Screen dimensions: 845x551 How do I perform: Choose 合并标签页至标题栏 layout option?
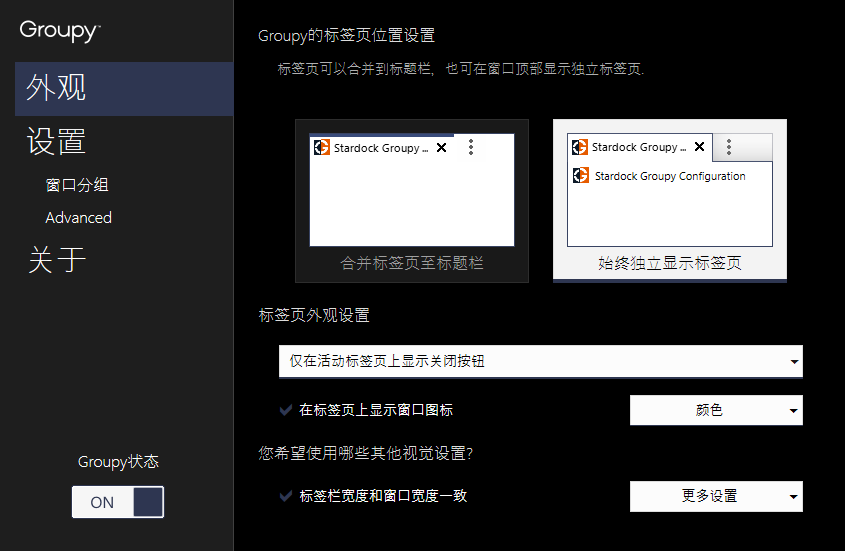(x=412, y=201)
